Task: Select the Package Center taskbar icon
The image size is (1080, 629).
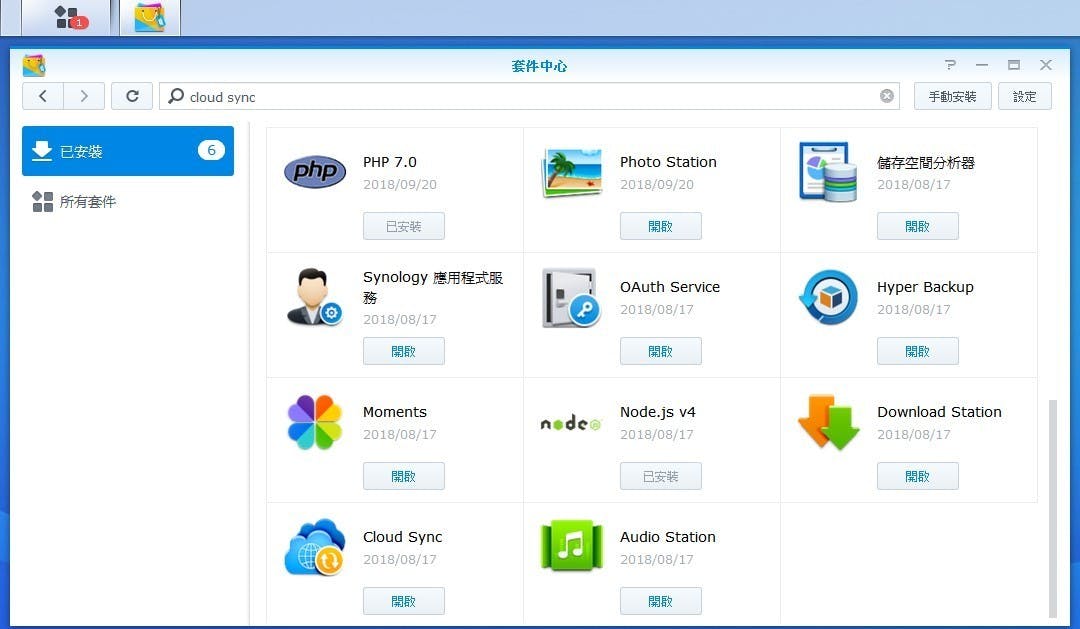Action: pos(149,17)
